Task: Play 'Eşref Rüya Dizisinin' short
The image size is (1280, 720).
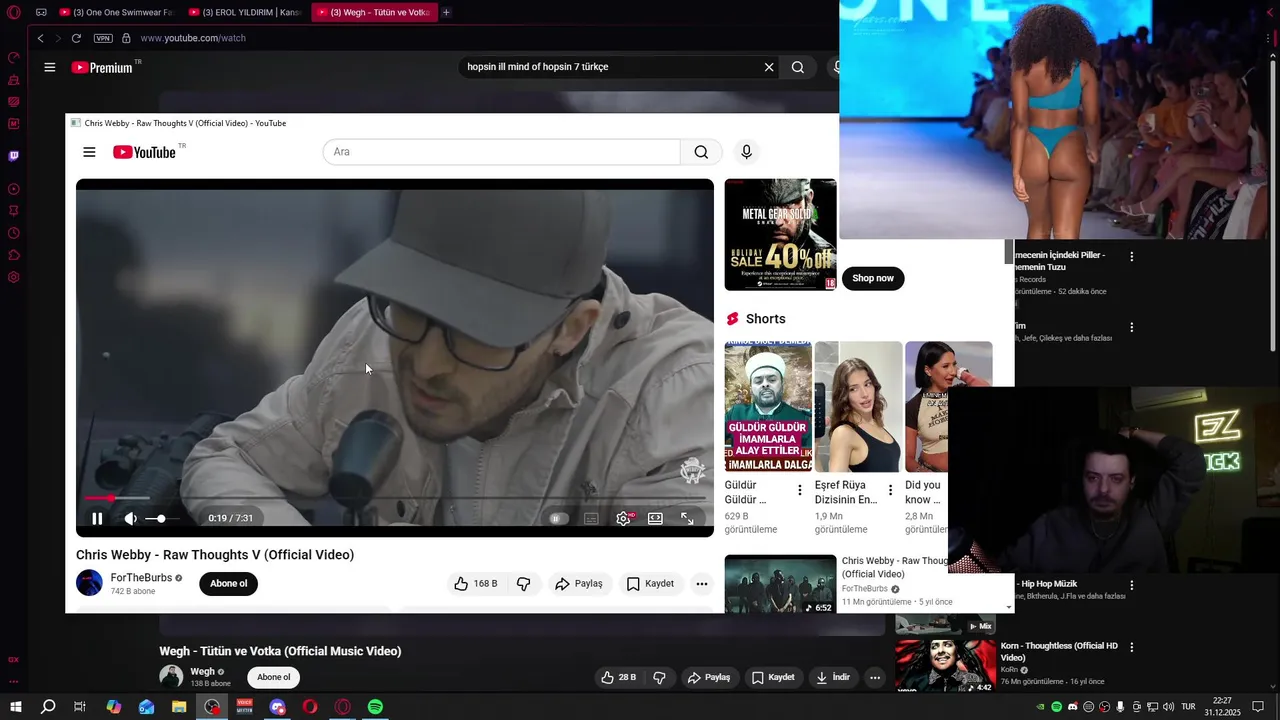Action: coord(858,407)
